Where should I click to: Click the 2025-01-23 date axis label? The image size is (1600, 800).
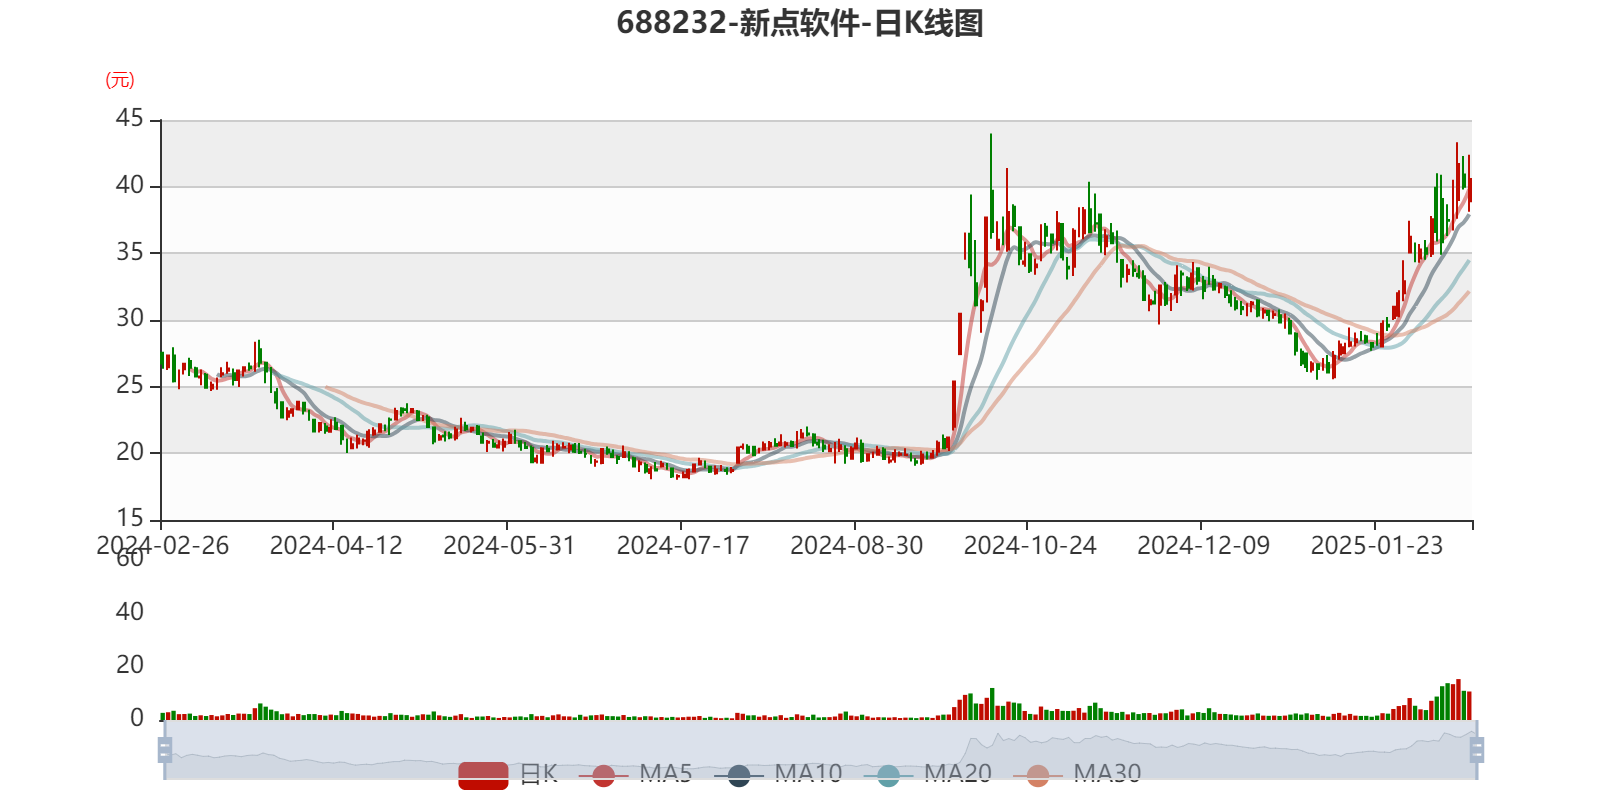tap(1377, 545)
